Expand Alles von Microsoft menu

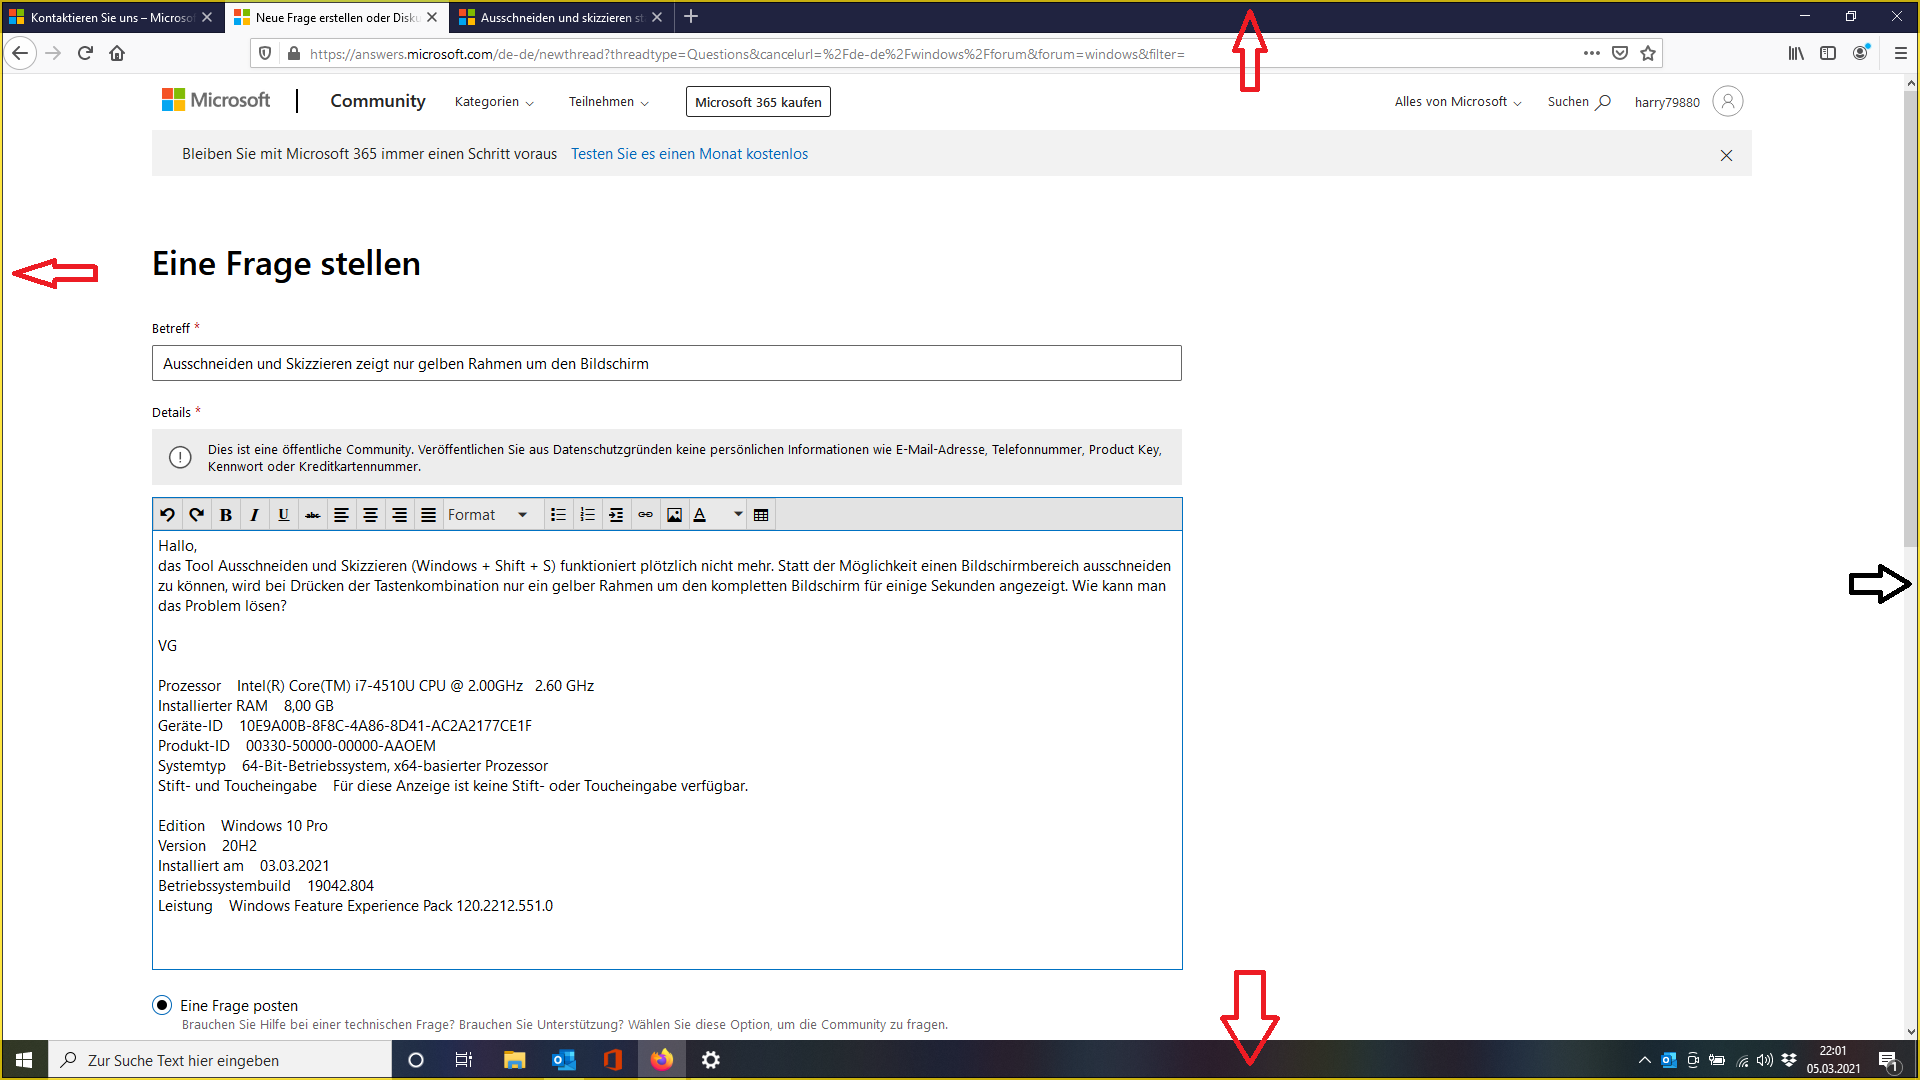pos(1458,102)
